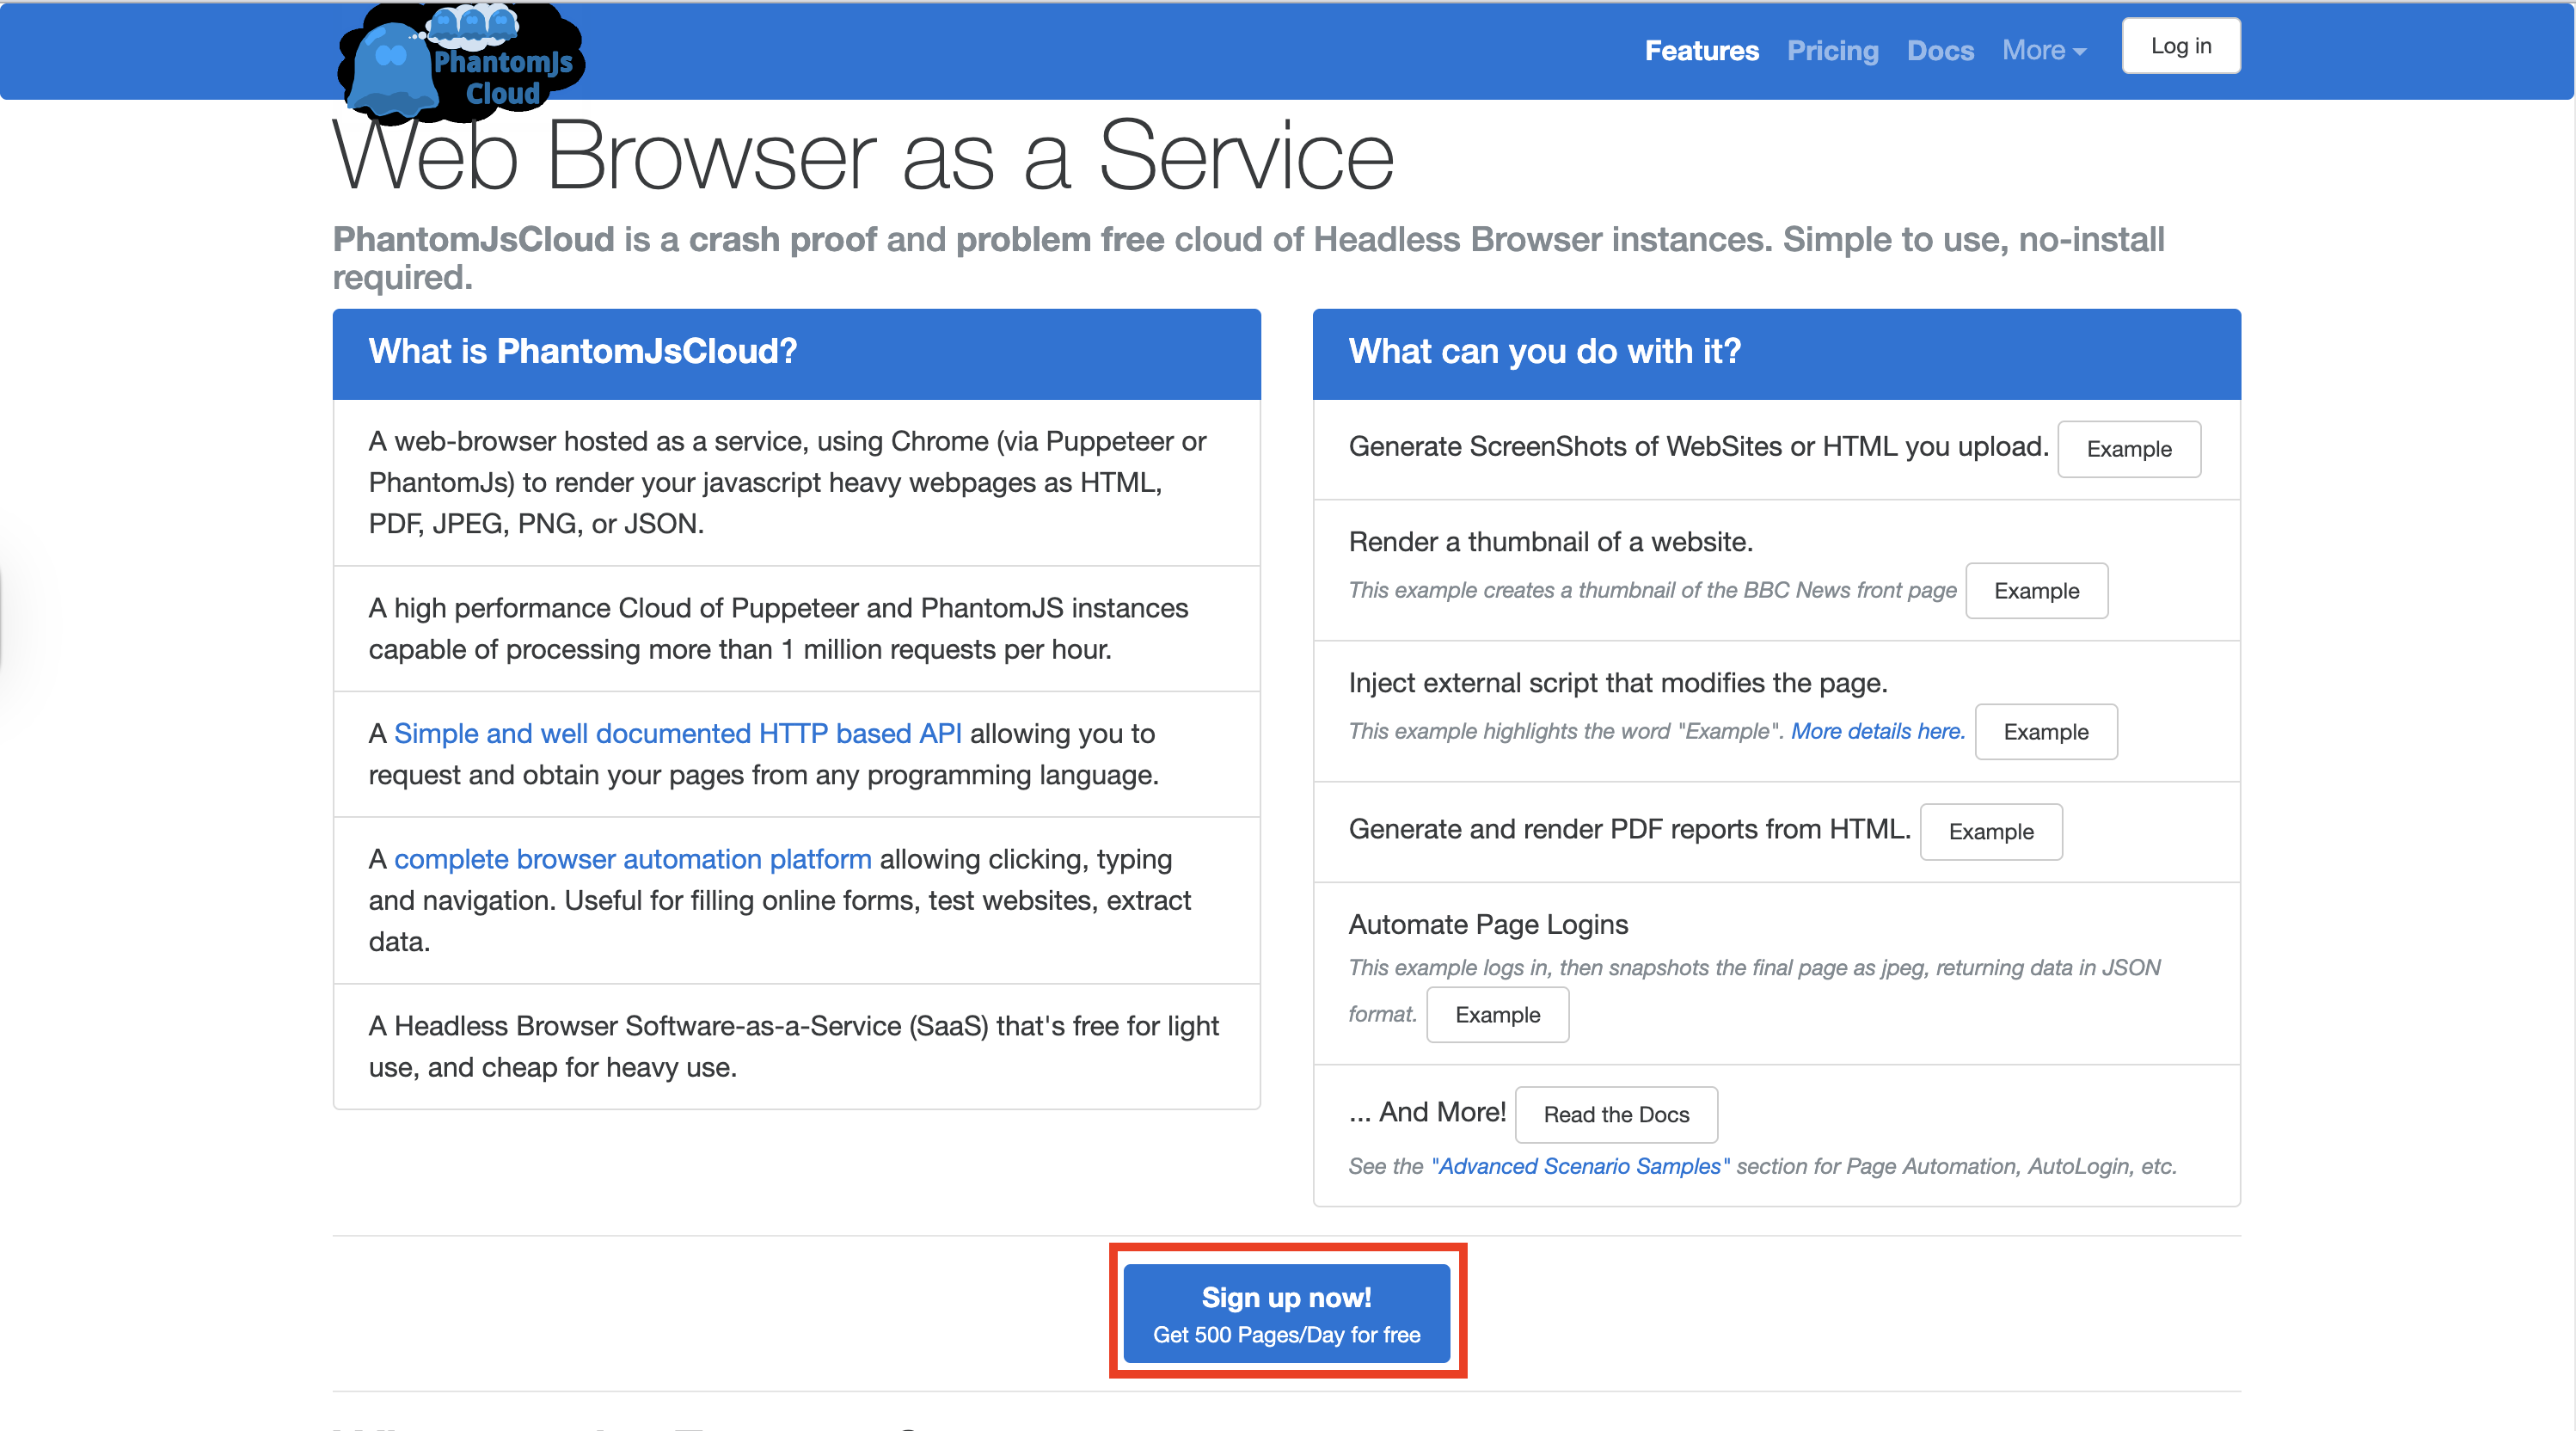Open the More dropdown in the navbar
Screen dimensions: 2576x1431
2042,50
